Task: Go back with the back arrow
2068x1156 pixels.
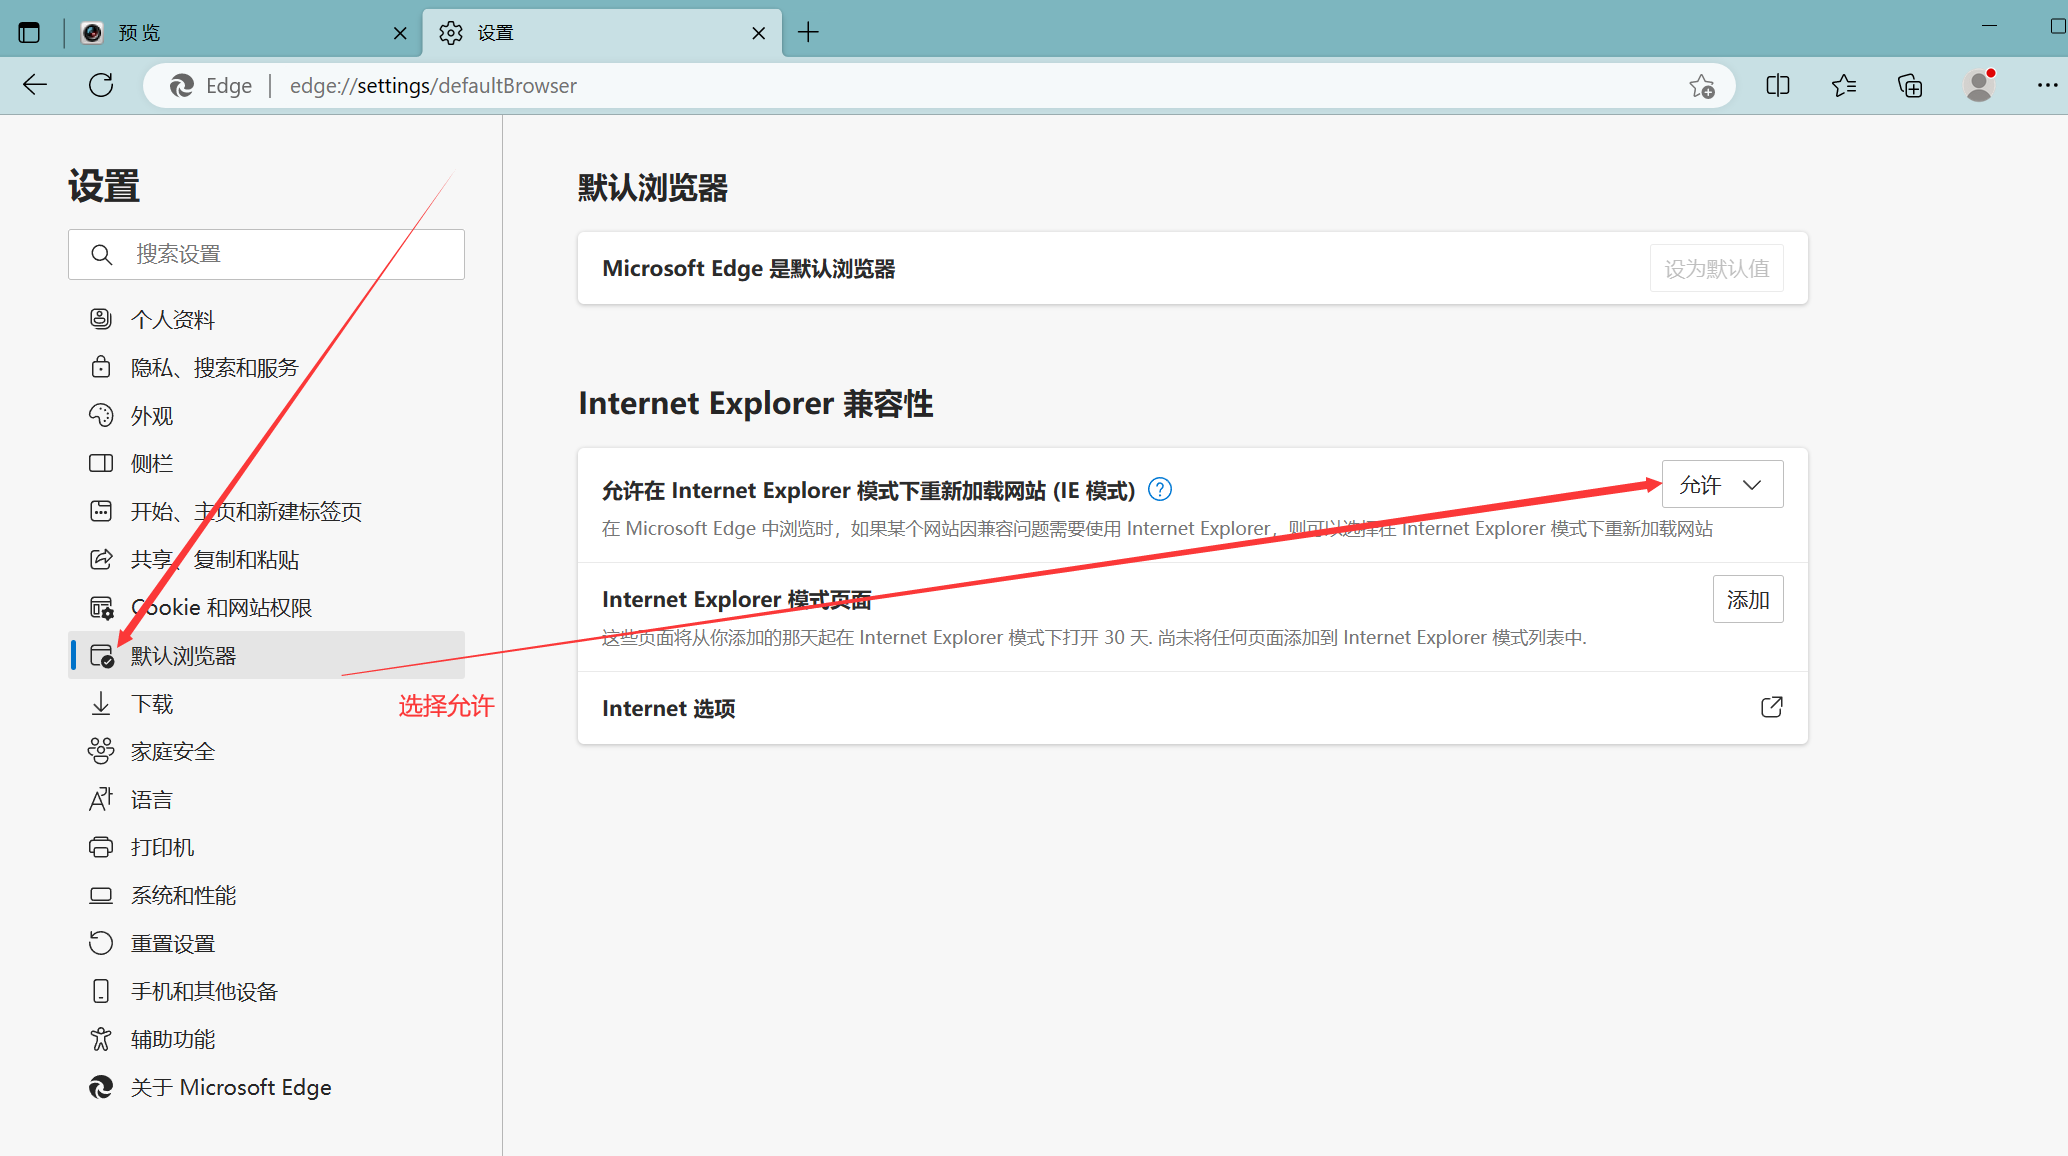Action: tap(35, 86)
